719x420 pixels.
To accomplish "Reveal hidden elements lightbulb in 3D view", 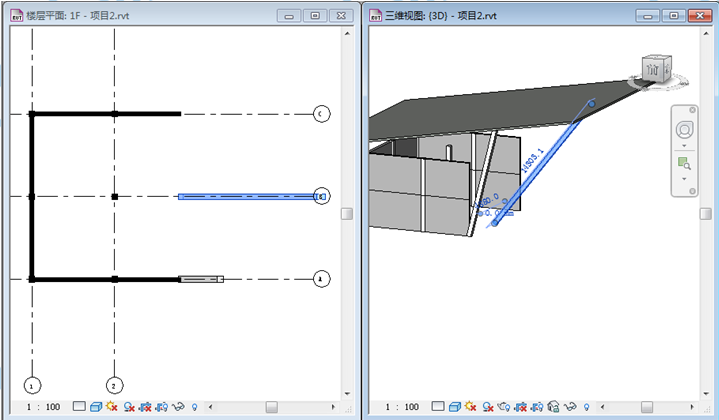I will click(x=586, y=407).
